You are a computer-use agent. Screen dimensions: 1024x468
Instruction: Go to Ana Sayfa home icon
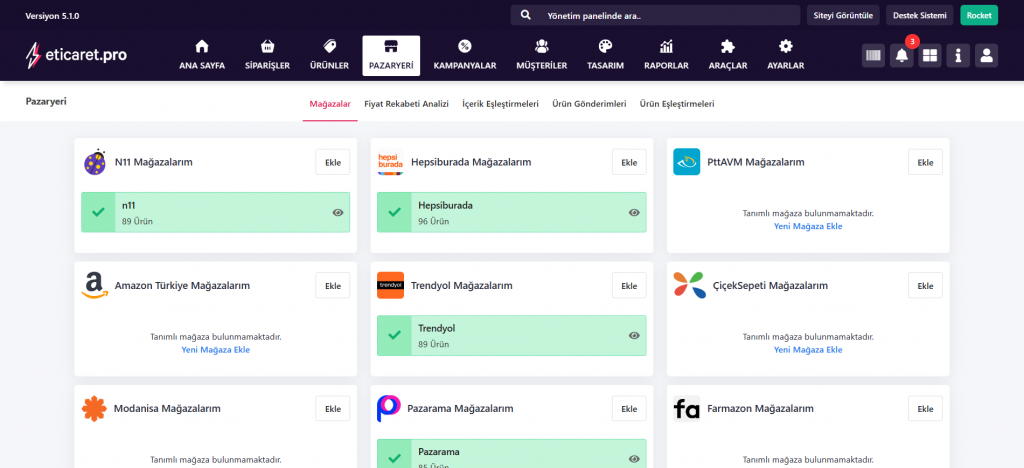point(202,46)
